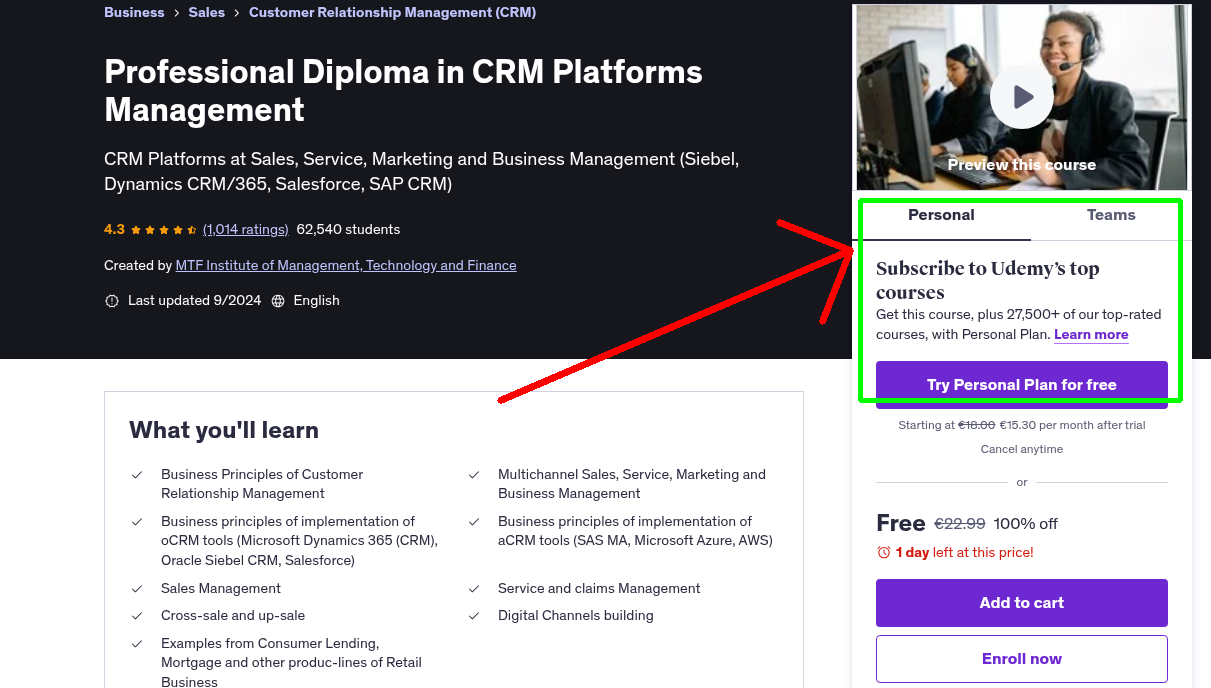The width and height of the screenshot is (1211, 688).
Task: Click the Enroll now button
Action: (1022, 659)
